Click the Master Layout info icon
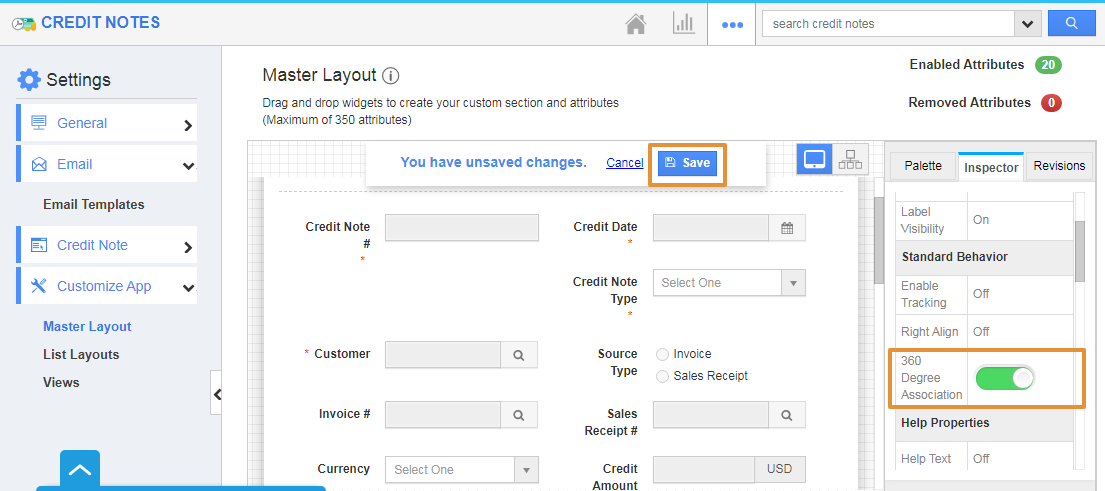The height and width of the screenshot is (491, 1105). (x=390, y=75)
